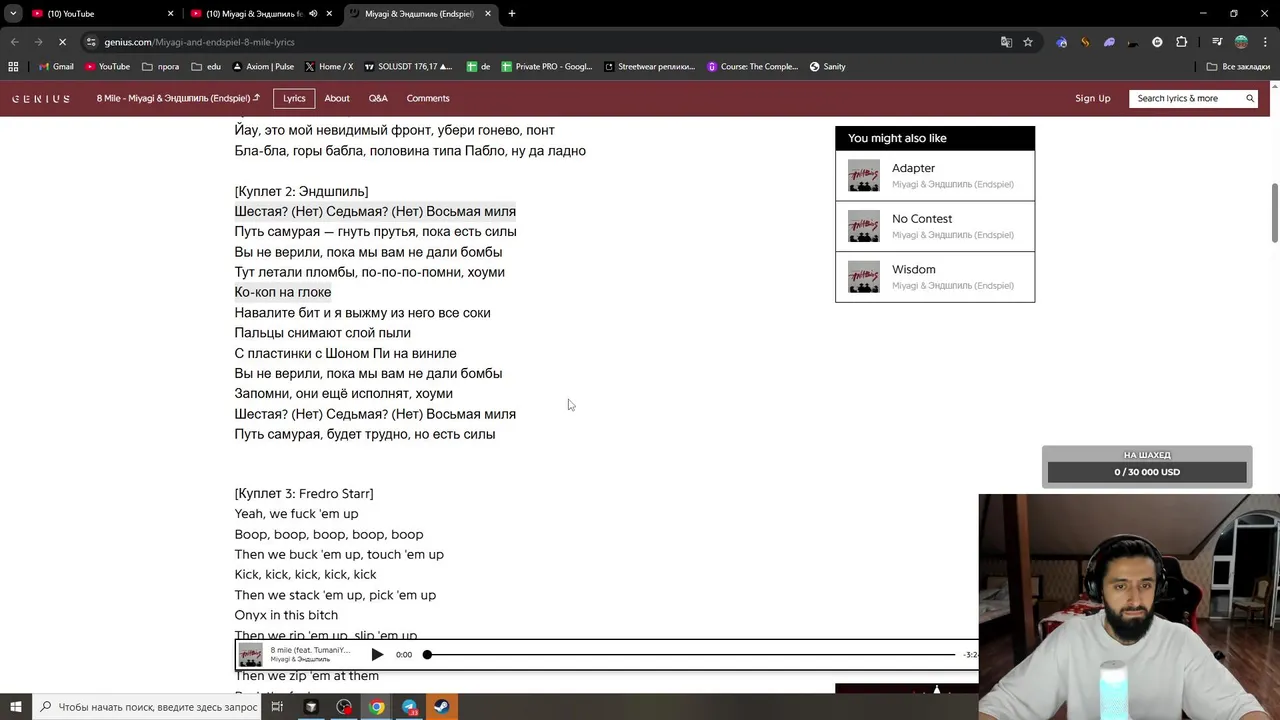Click the search magnifier icon in Genius
This screenshot has width=1280, height=720.
(1250, 98)
